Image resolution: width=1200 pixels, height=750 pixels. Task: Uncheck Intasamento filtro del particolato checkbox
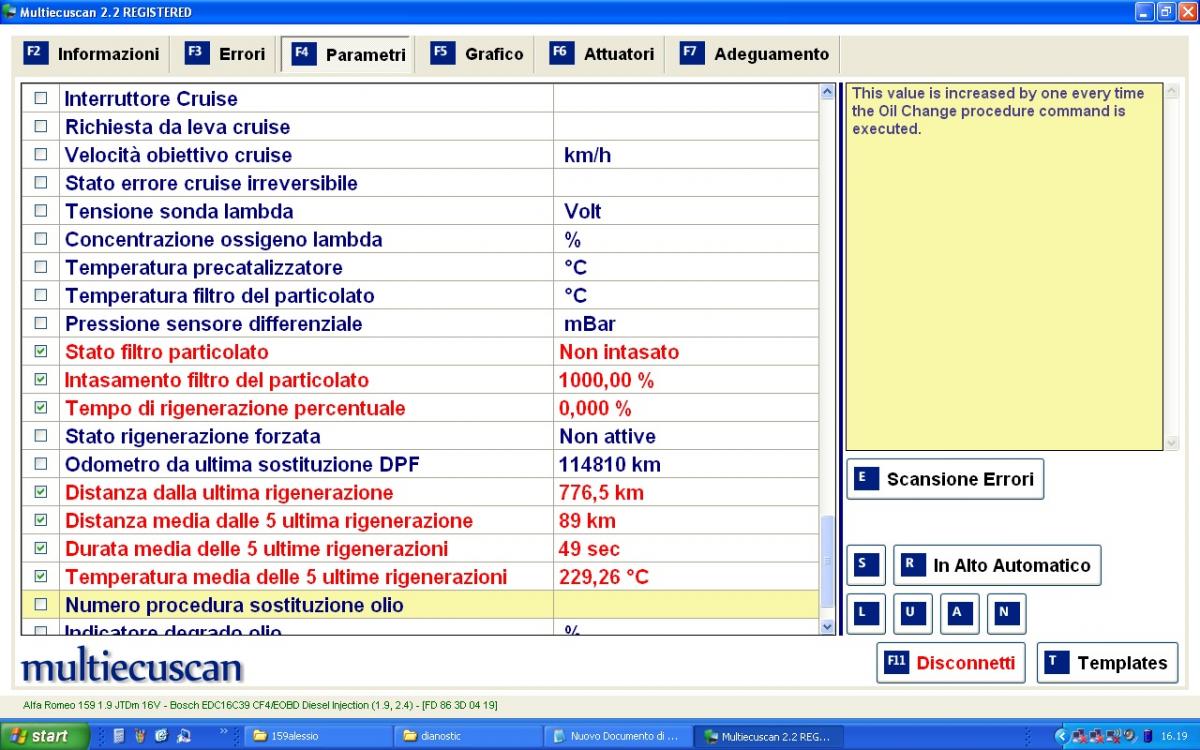click(x=41, y=379)
